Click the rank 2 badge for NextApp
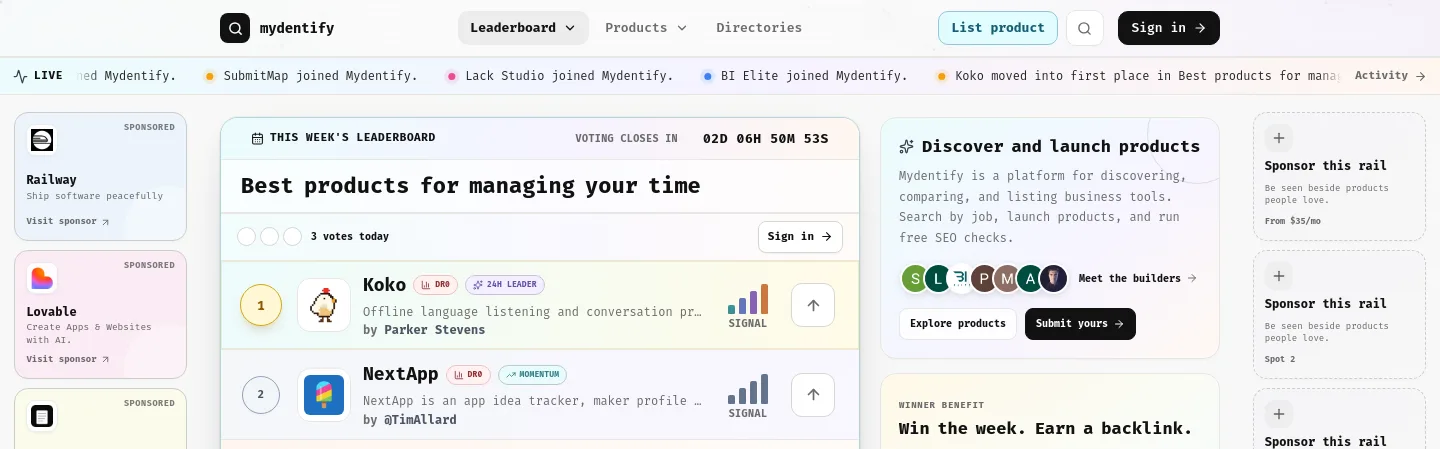Viewport: 1440px width, 449px height. (261, 395)
